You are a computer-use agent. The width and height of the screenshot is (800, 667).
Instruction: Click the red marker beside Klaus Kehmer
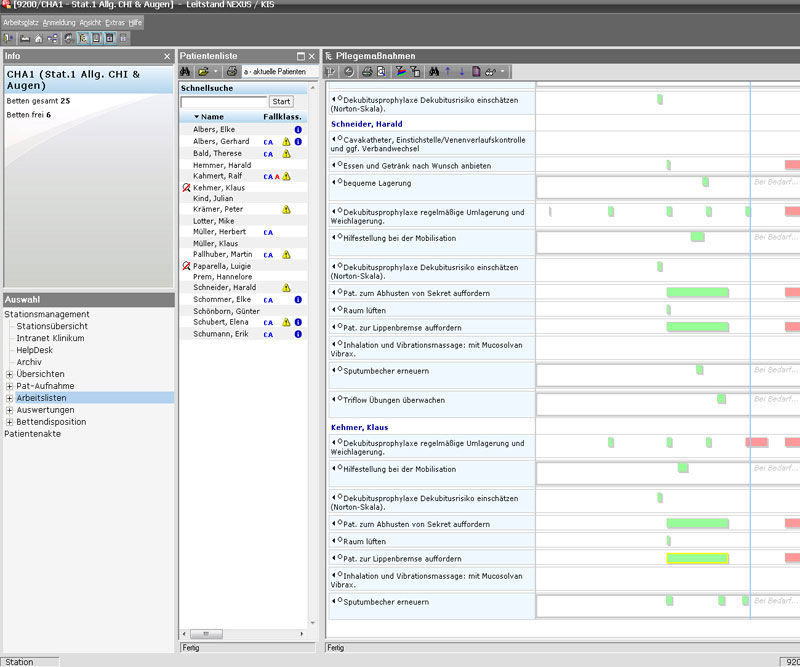(x=185, y=186)
